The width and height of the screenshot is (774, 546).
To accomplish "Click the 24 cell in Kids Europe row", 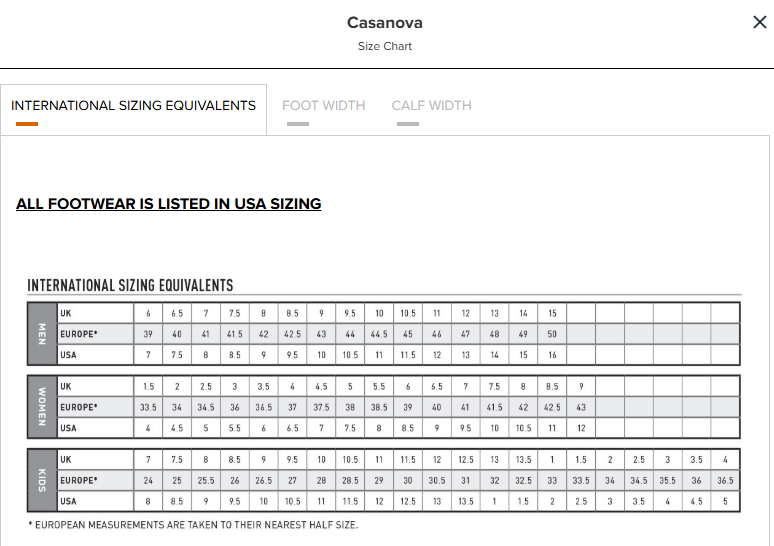I will point(148,480).
